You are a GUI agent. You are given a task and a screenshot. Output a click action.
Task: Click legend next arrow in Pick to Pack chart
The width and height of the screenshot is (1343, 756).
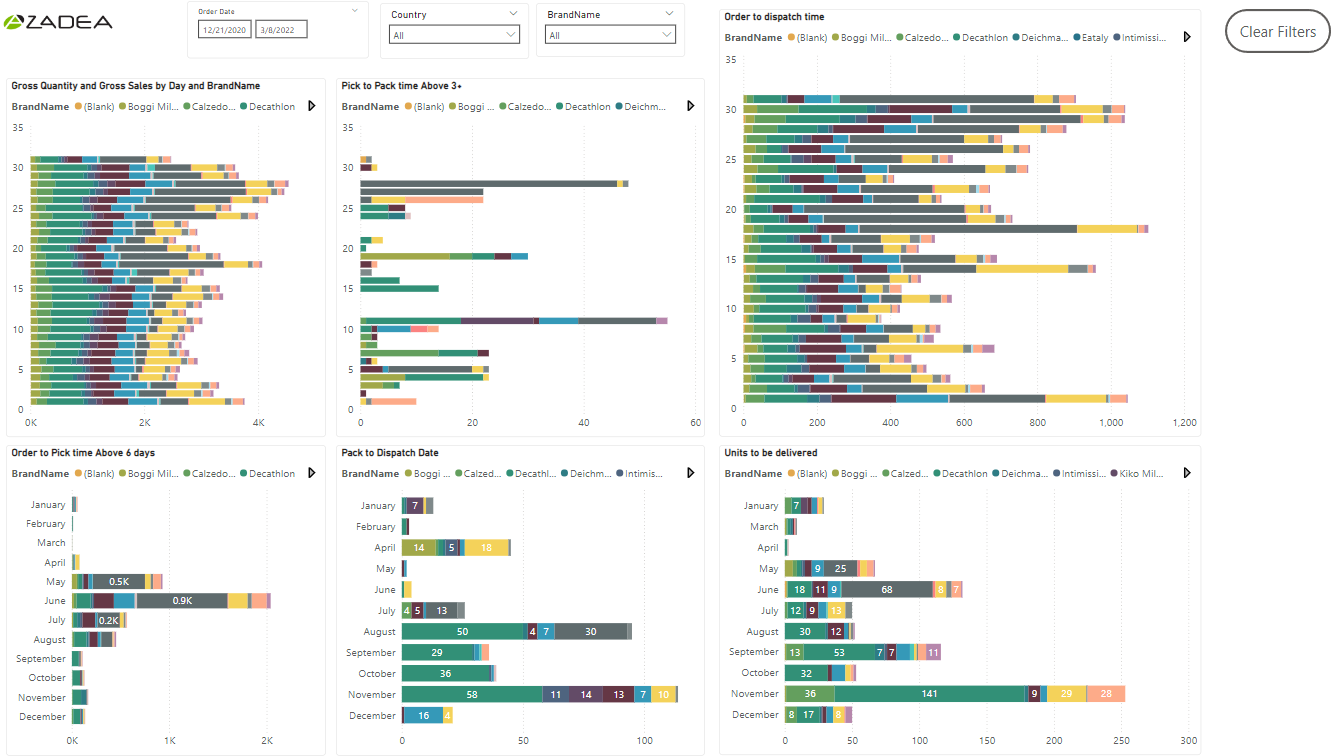[x=690, y=106]
